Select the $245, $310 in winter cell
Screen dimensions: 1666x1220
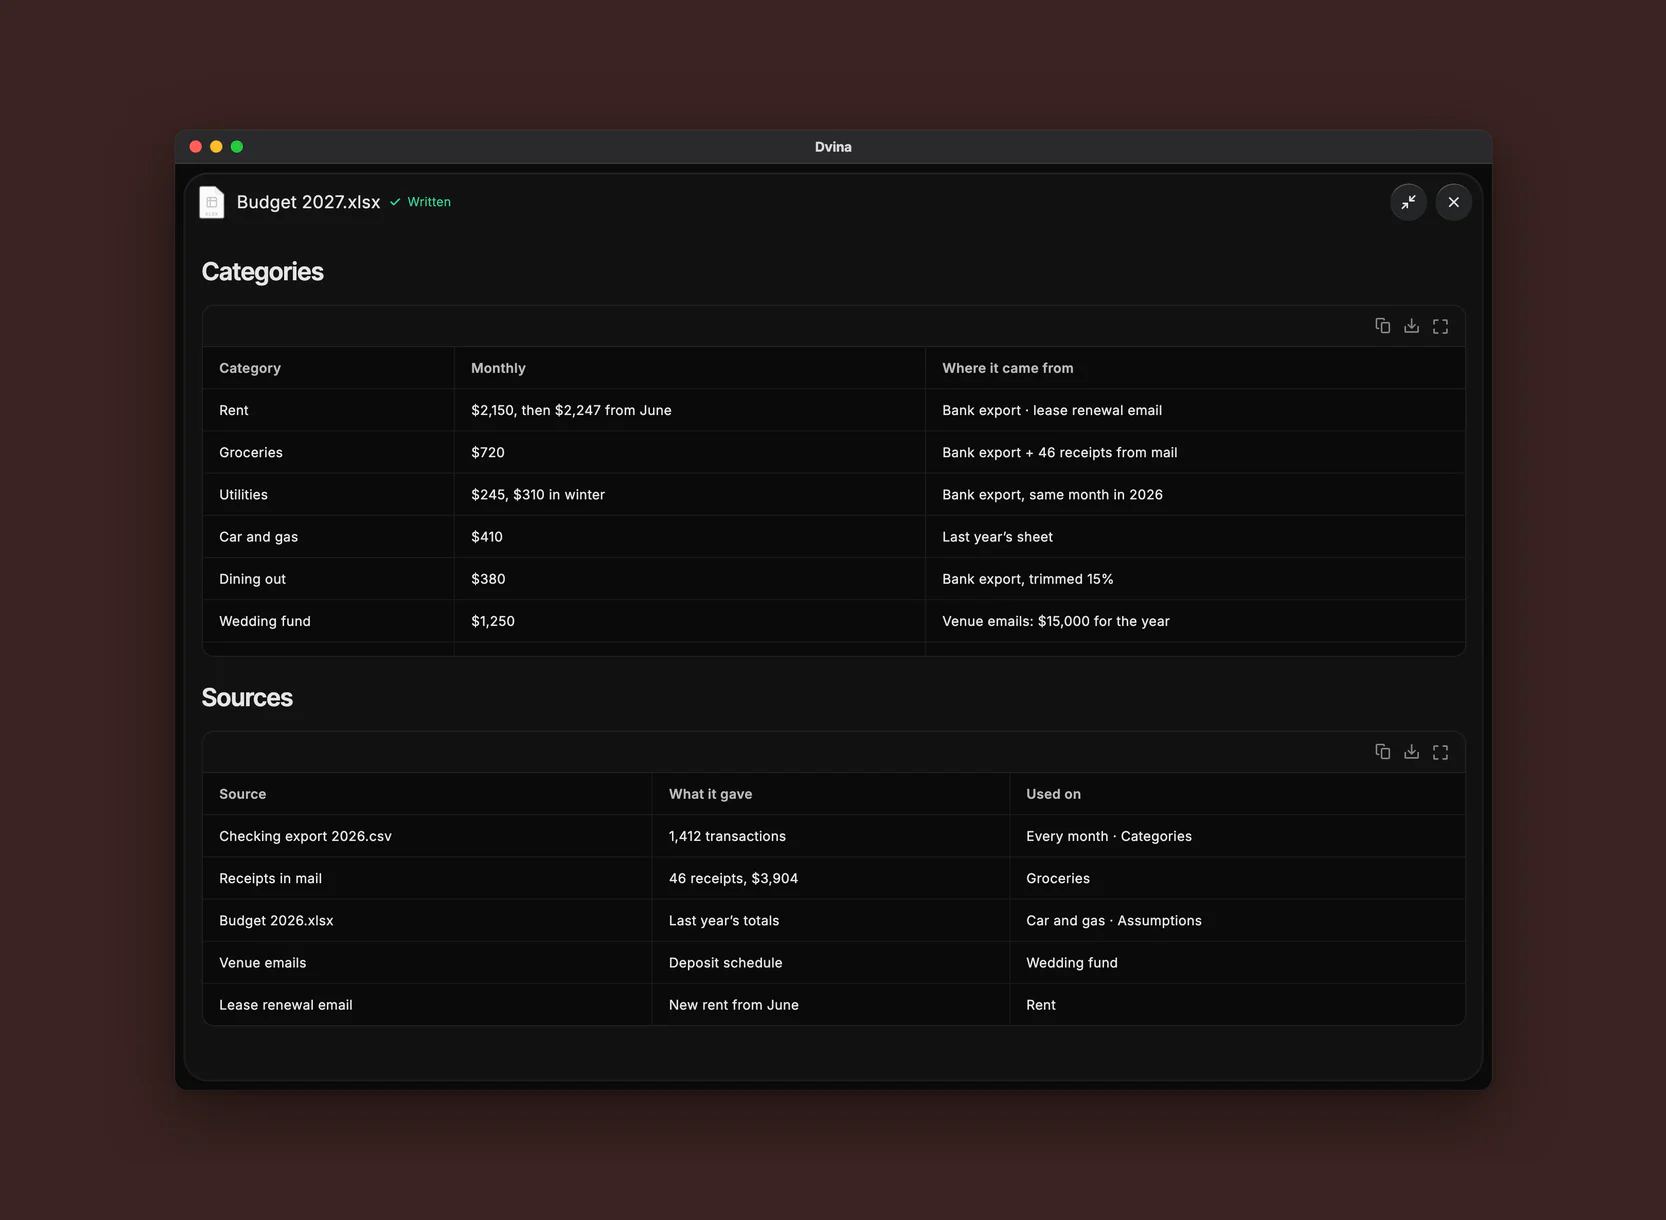coord(689,494)
